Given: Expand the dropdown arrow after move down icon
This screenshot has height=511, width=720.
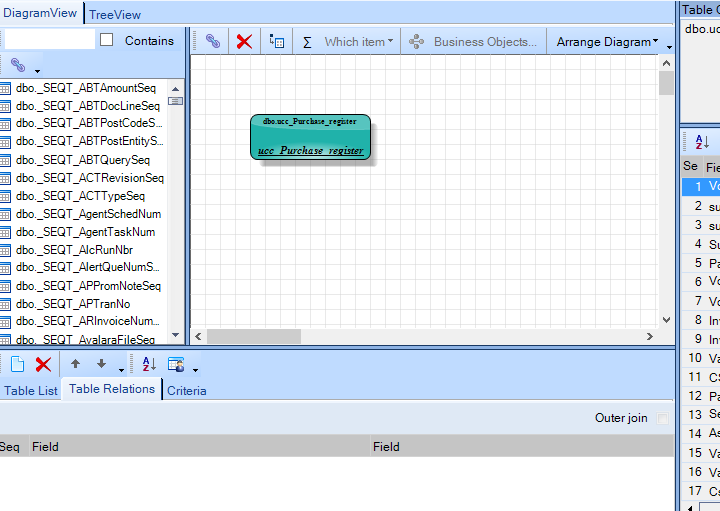Looking at the screenshot, I should click(121, 370).
